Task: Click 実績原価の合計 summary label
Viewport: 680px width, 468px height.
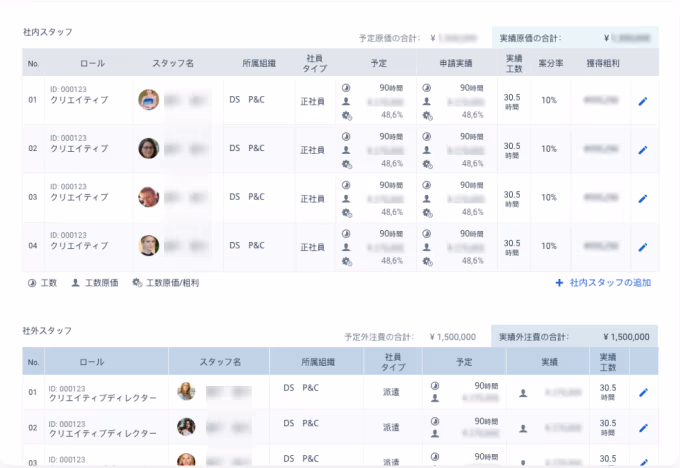Action: coord(530,38)
